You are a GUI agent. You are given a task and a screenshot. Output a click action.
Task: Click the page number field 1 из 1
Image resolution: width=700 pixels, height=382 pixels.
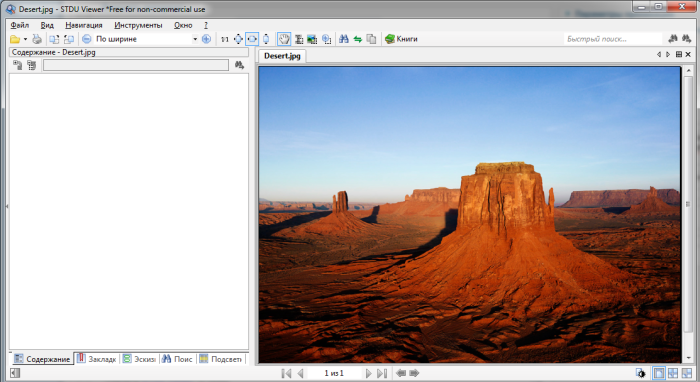(x=334, y=373)
